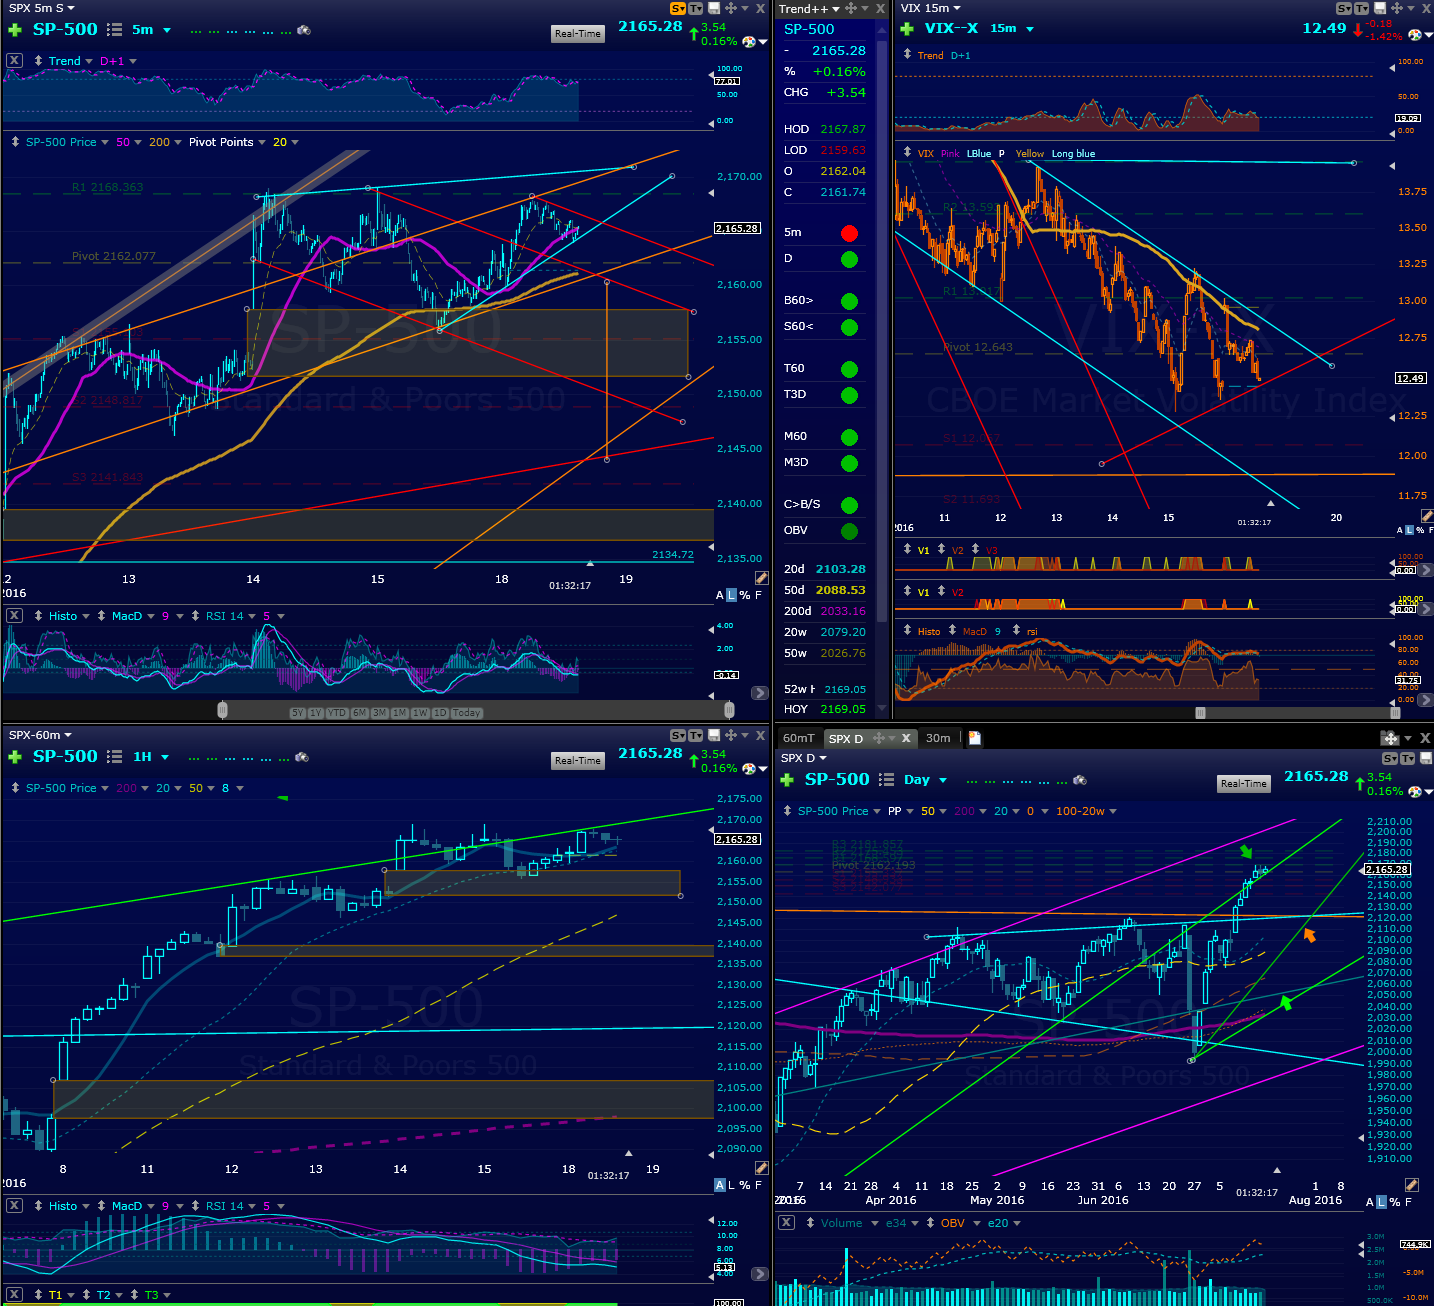Click Real-Time button in SPX-60m chart
This screenshot has height=1306, width=1434.
(578, 760)
